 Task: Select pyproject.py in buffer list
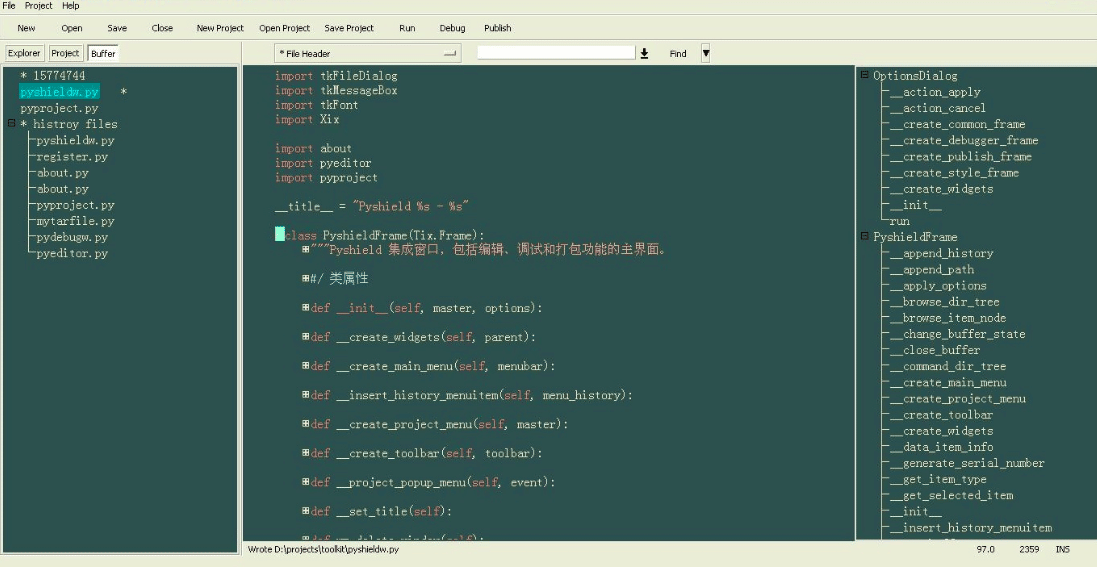59,108
